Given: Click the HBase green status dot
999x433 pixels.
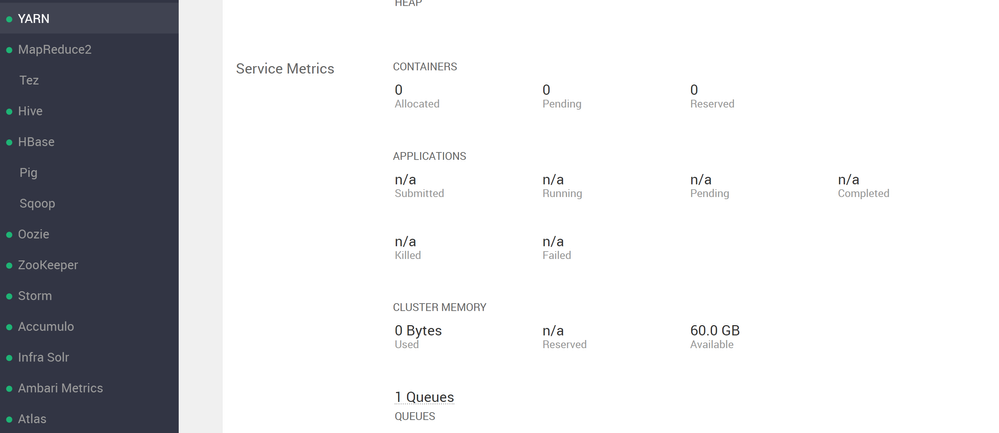Looking at the screenshot, I should pos(9,143).
